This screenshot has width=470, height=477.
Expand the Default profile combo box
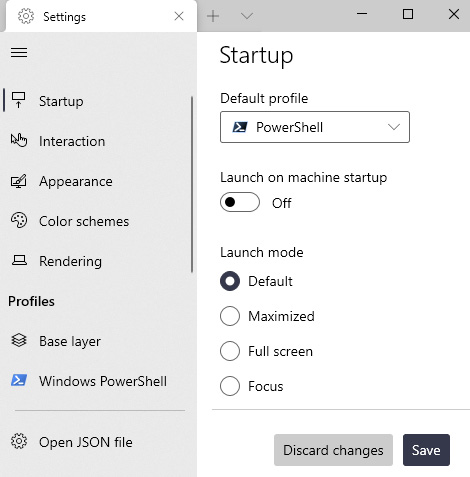coord(315,127)
